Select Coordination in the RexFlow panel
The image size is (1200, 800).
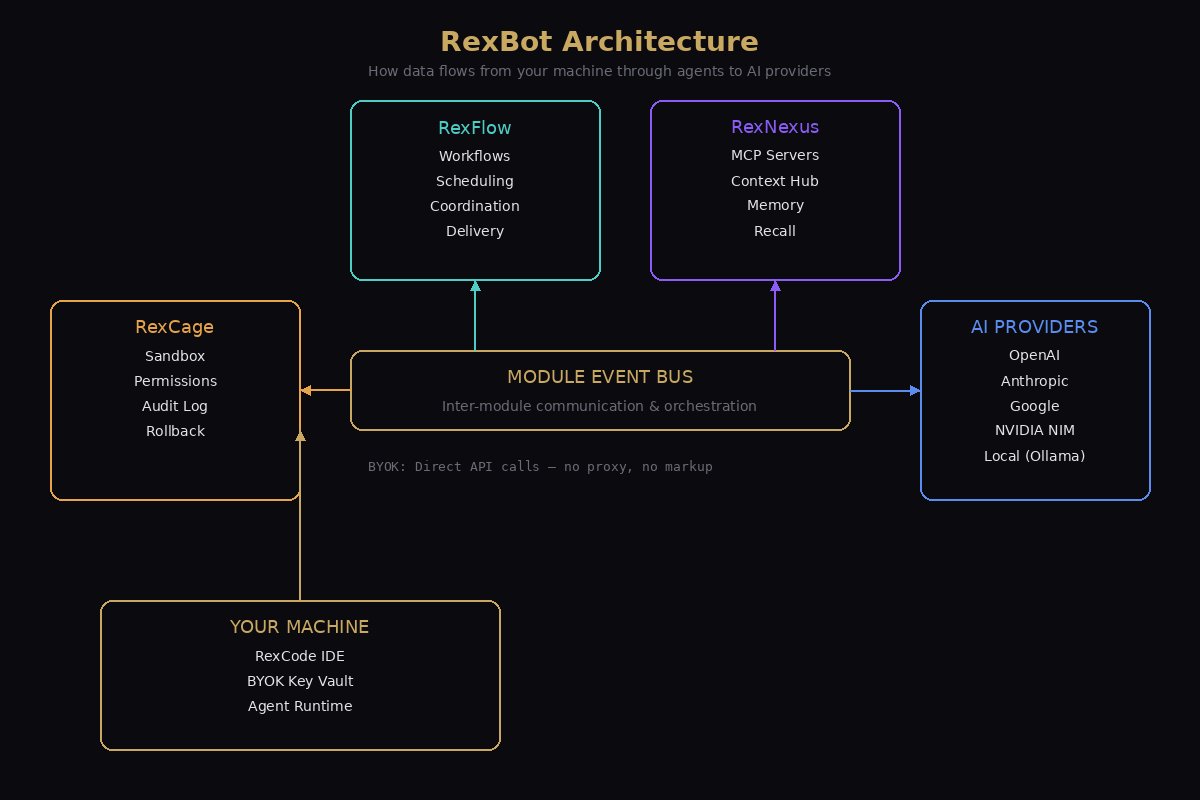[x=474, y=206]
